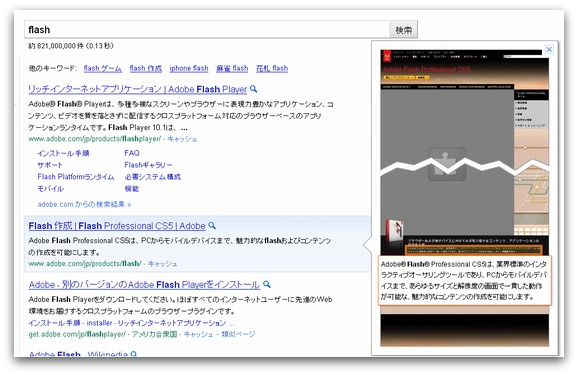Click preview magnifier beside 'Adobe Flash Playerをインストール' result

click(267, 284)
